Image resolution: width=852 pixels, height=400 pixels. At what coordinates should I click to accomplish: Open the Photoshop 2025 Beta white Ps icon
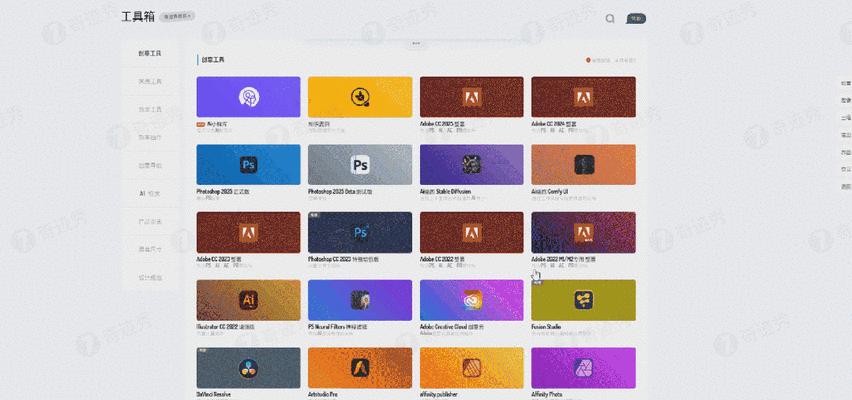point(360,165)
